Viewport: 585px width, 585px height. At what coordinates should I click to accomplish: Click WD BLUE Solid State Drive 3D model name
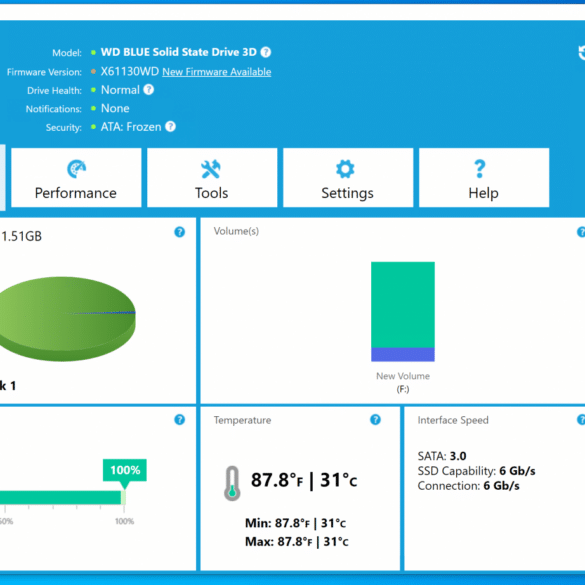[x=179, y=52]
